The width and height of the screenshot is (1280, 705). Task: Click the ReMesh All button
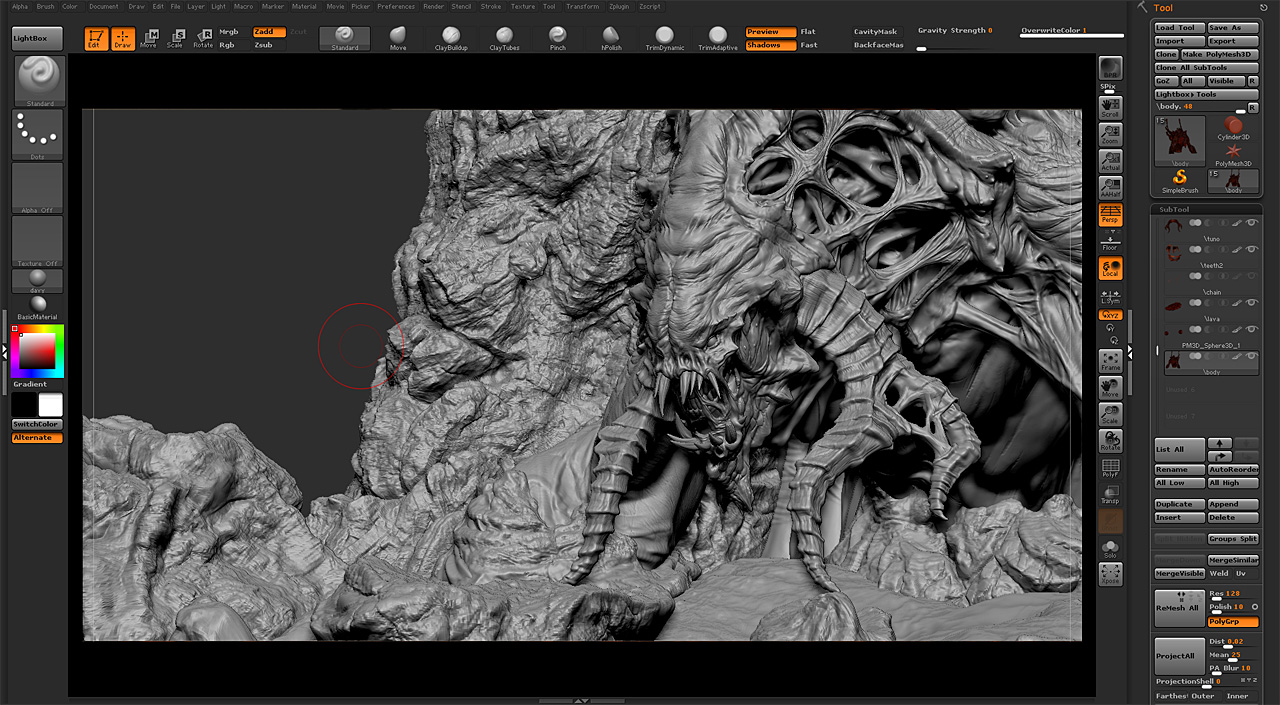click(1179, 608)
